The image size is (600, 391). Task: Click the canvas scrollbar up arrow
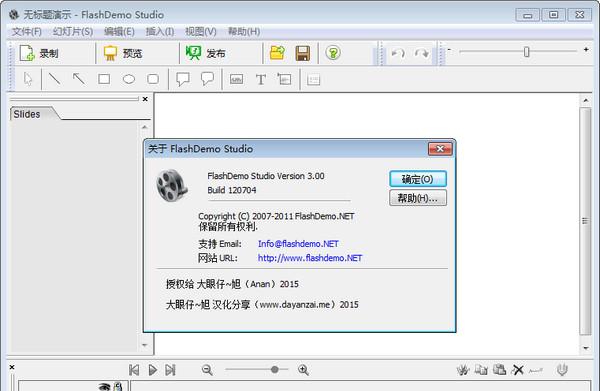[585, 100]
